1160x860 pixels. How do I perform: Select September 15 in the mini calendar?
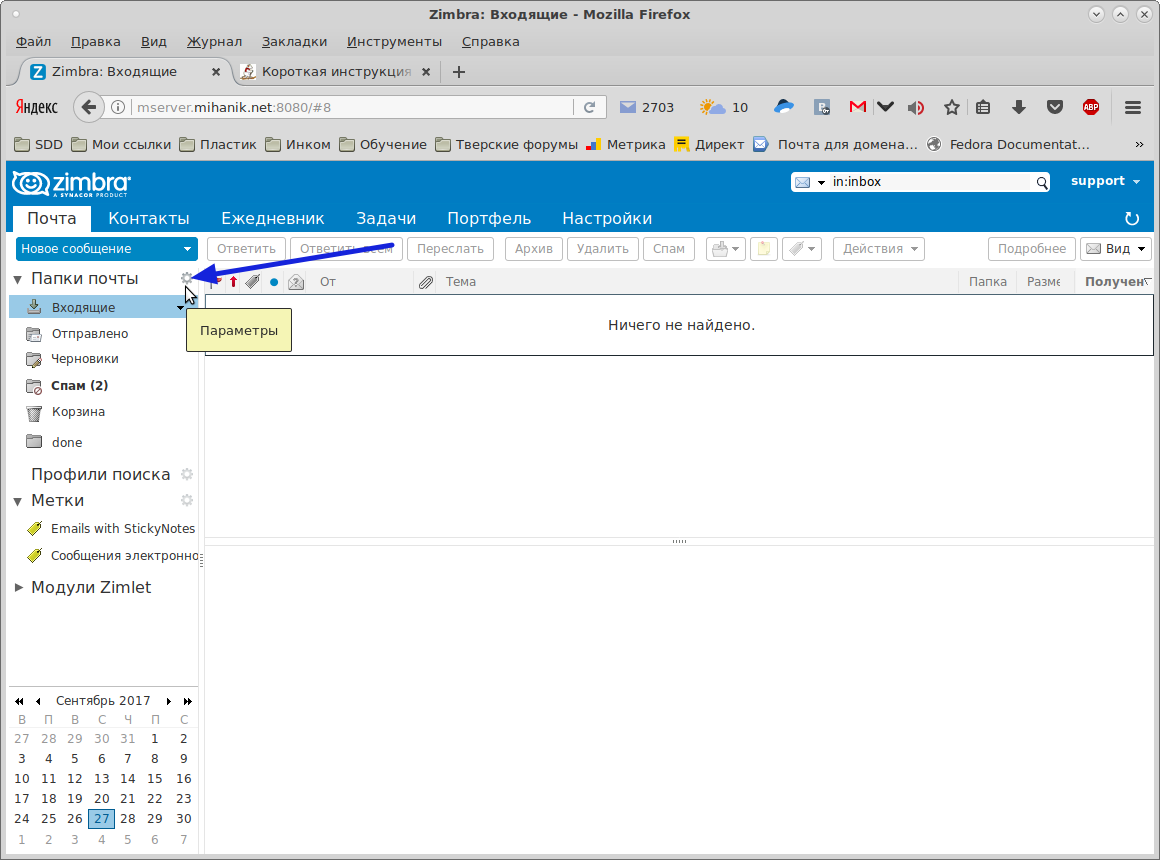pyautogui.click(x=155, y=779)
